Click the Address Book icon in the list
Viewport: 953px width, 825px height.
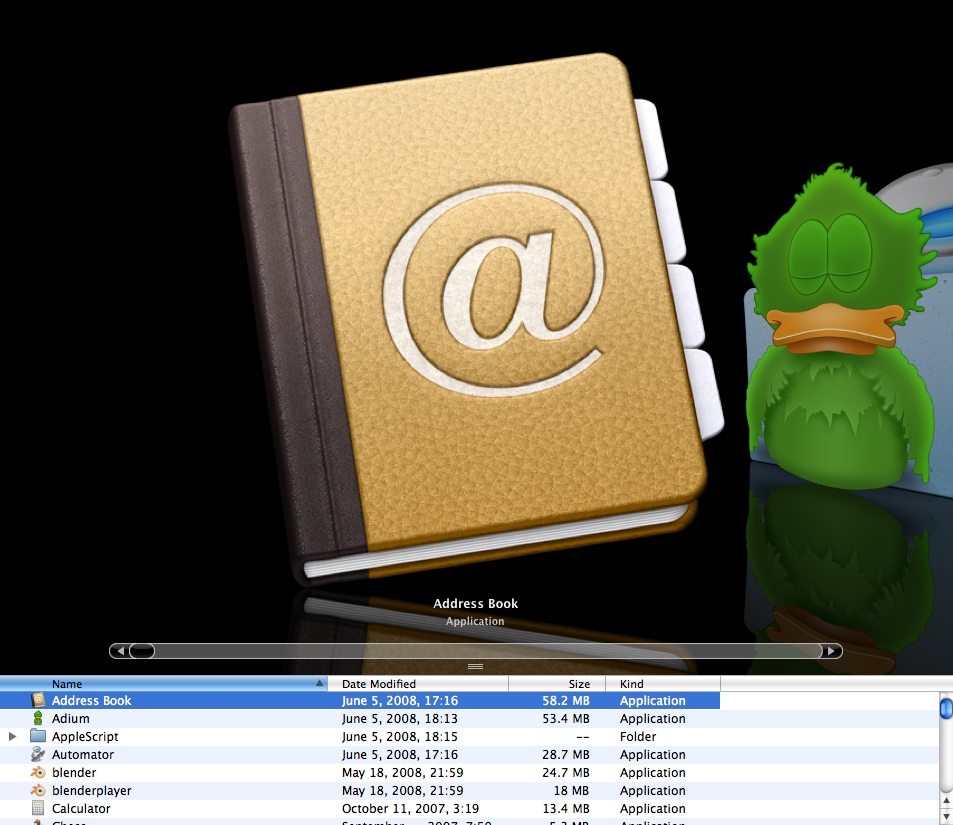coord(38,700)
